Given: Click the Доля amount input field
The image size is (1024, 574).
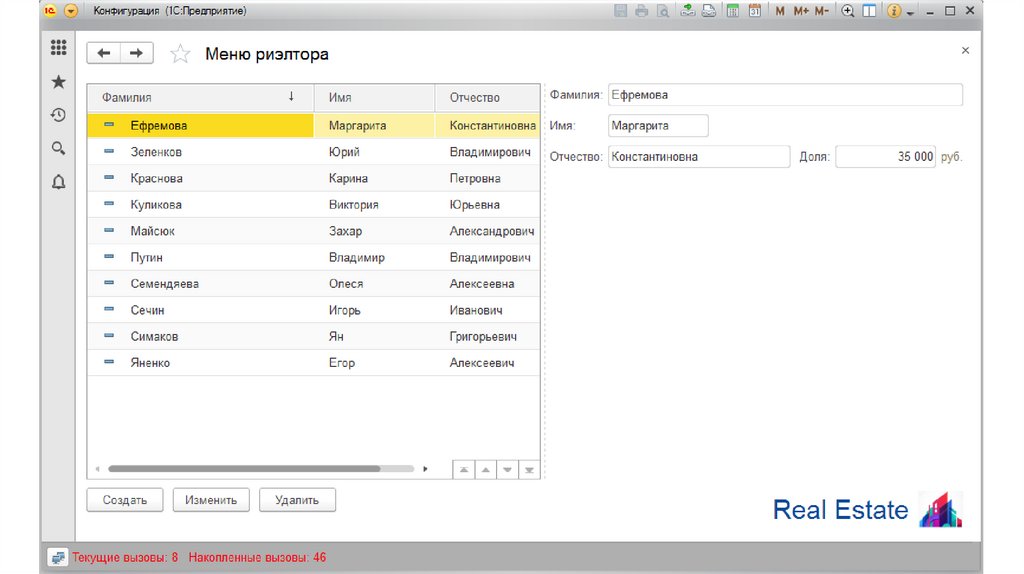Looking at the screenshot, I should point(886,157).
